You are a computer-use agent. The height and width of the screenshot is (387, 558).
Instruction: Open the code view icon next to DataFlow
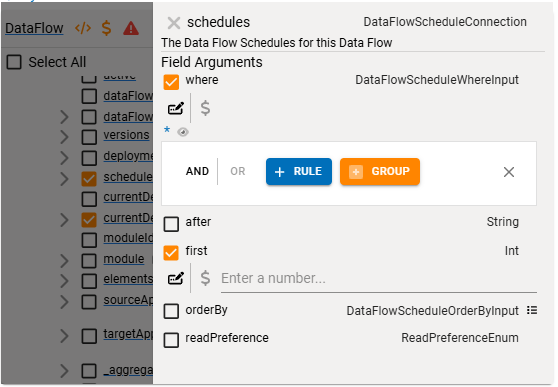coord(83,28)
